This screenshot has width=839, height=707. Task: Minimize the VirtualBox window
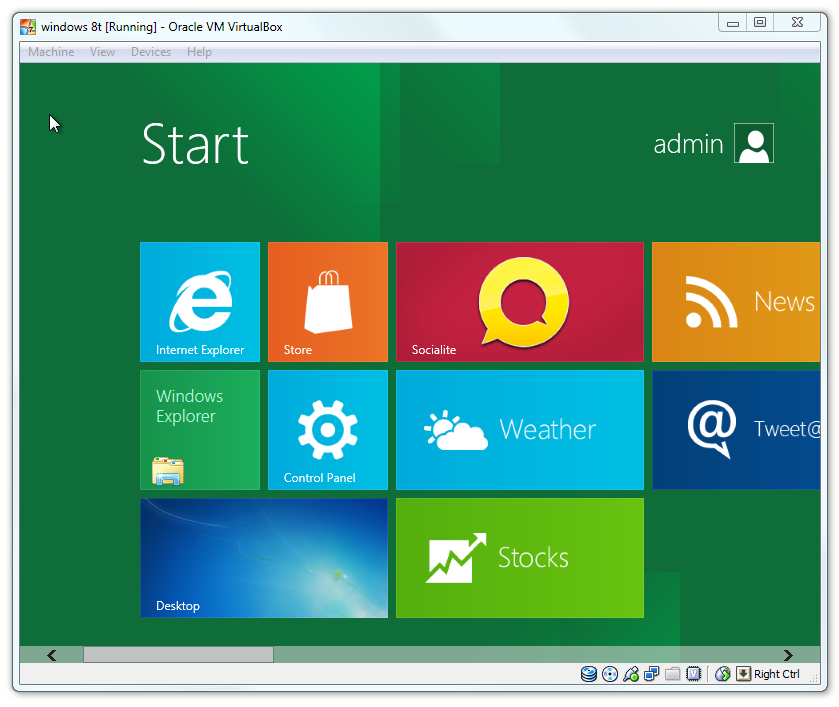733,23
